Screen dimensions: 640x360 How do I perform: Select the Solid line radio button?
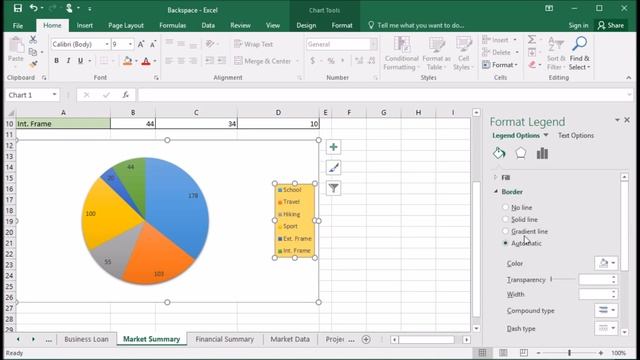(505, 219)
